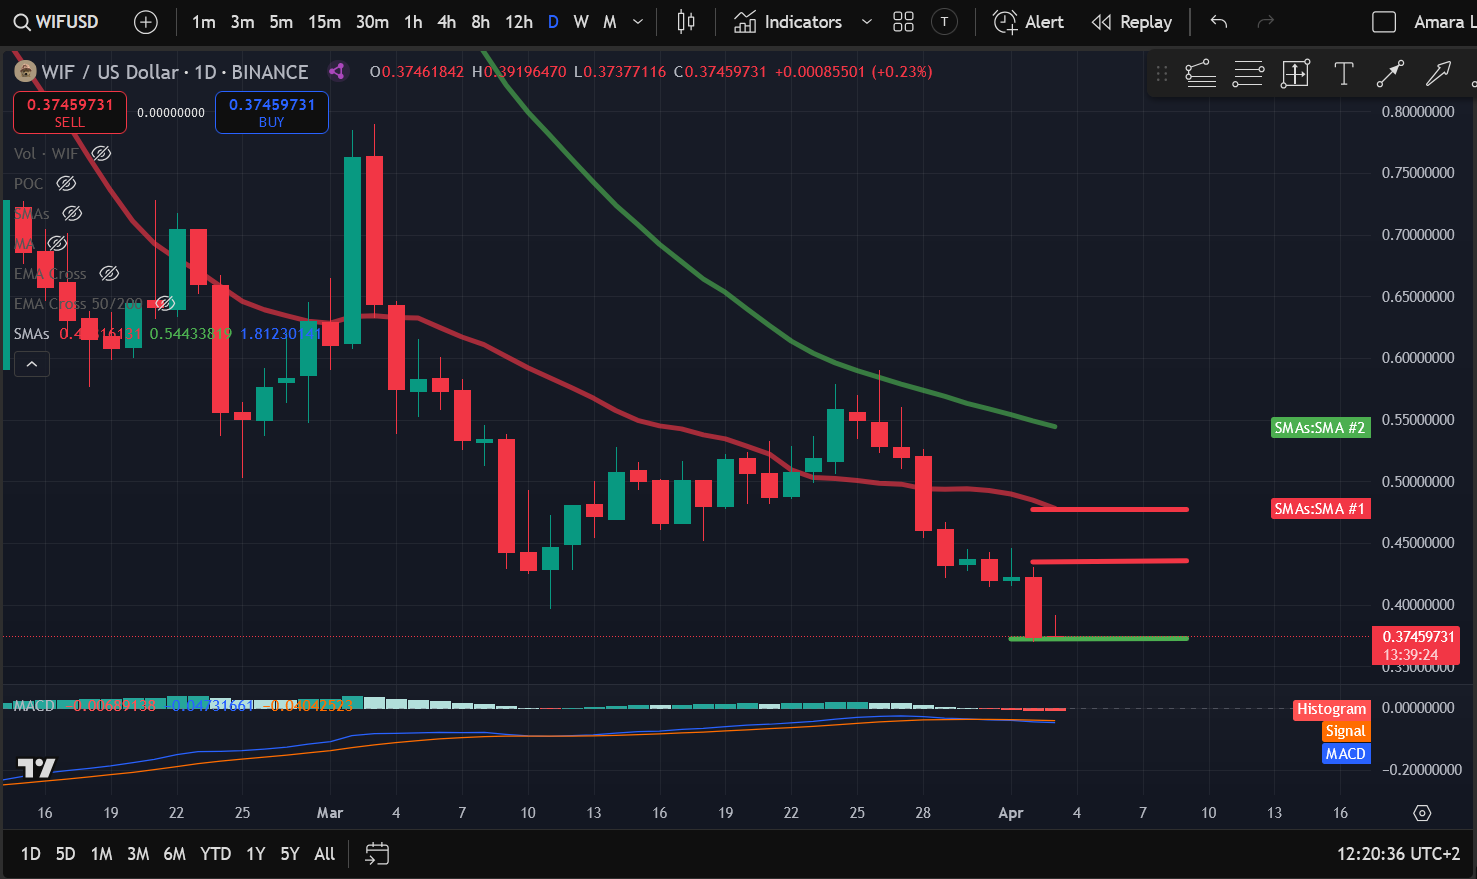Collapse the indicator legend list
Viewport: 1477px width, 879px height.
[32, 364]
